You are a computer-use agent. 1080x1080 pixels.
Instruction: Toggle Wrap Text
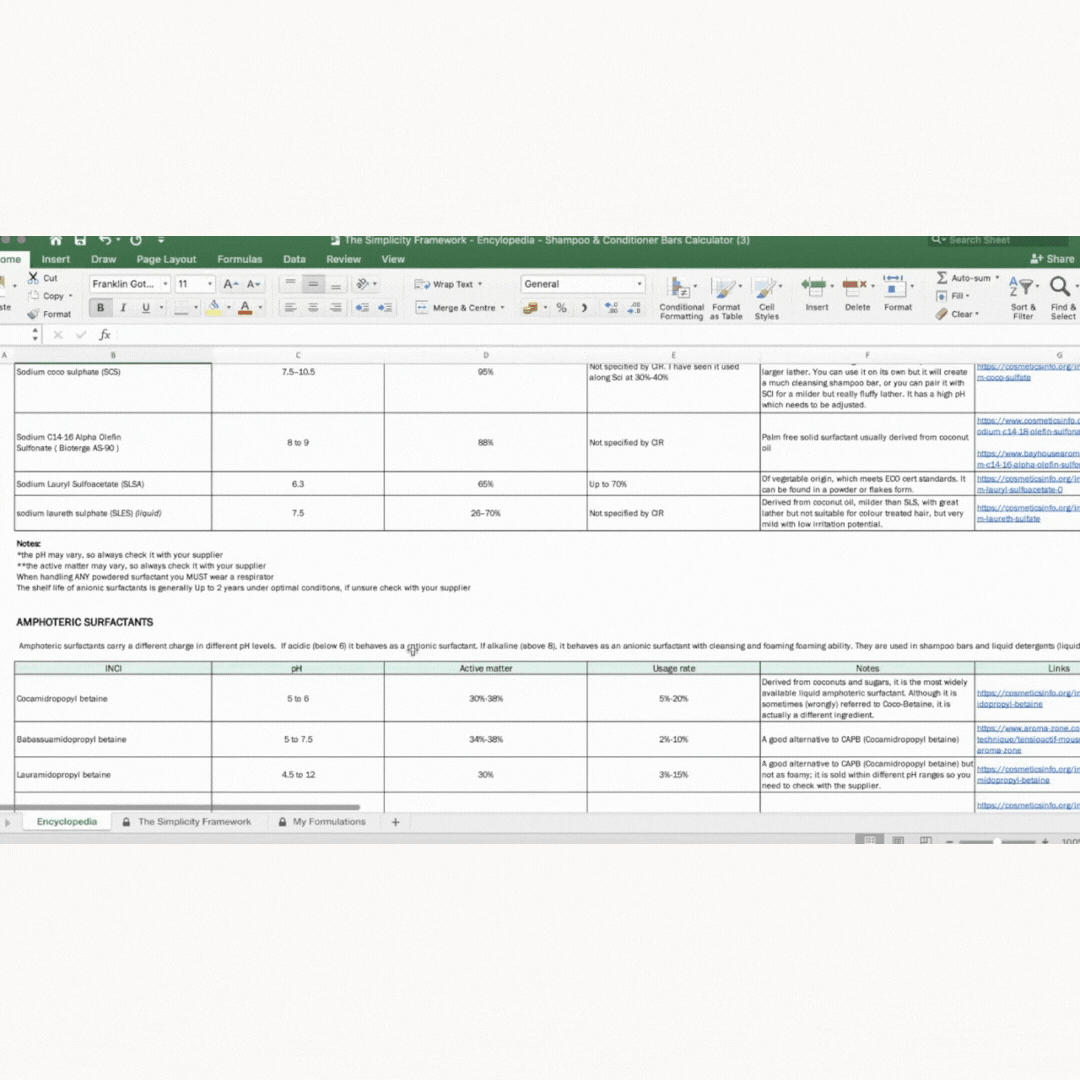[448, 284]
